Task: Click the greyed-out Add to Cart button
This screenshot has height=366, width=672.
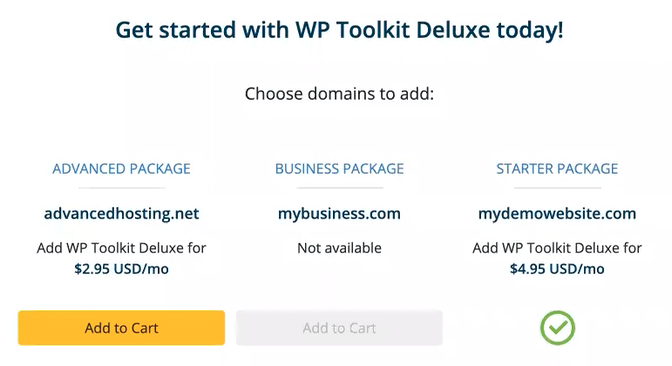Action: point(339,328)
